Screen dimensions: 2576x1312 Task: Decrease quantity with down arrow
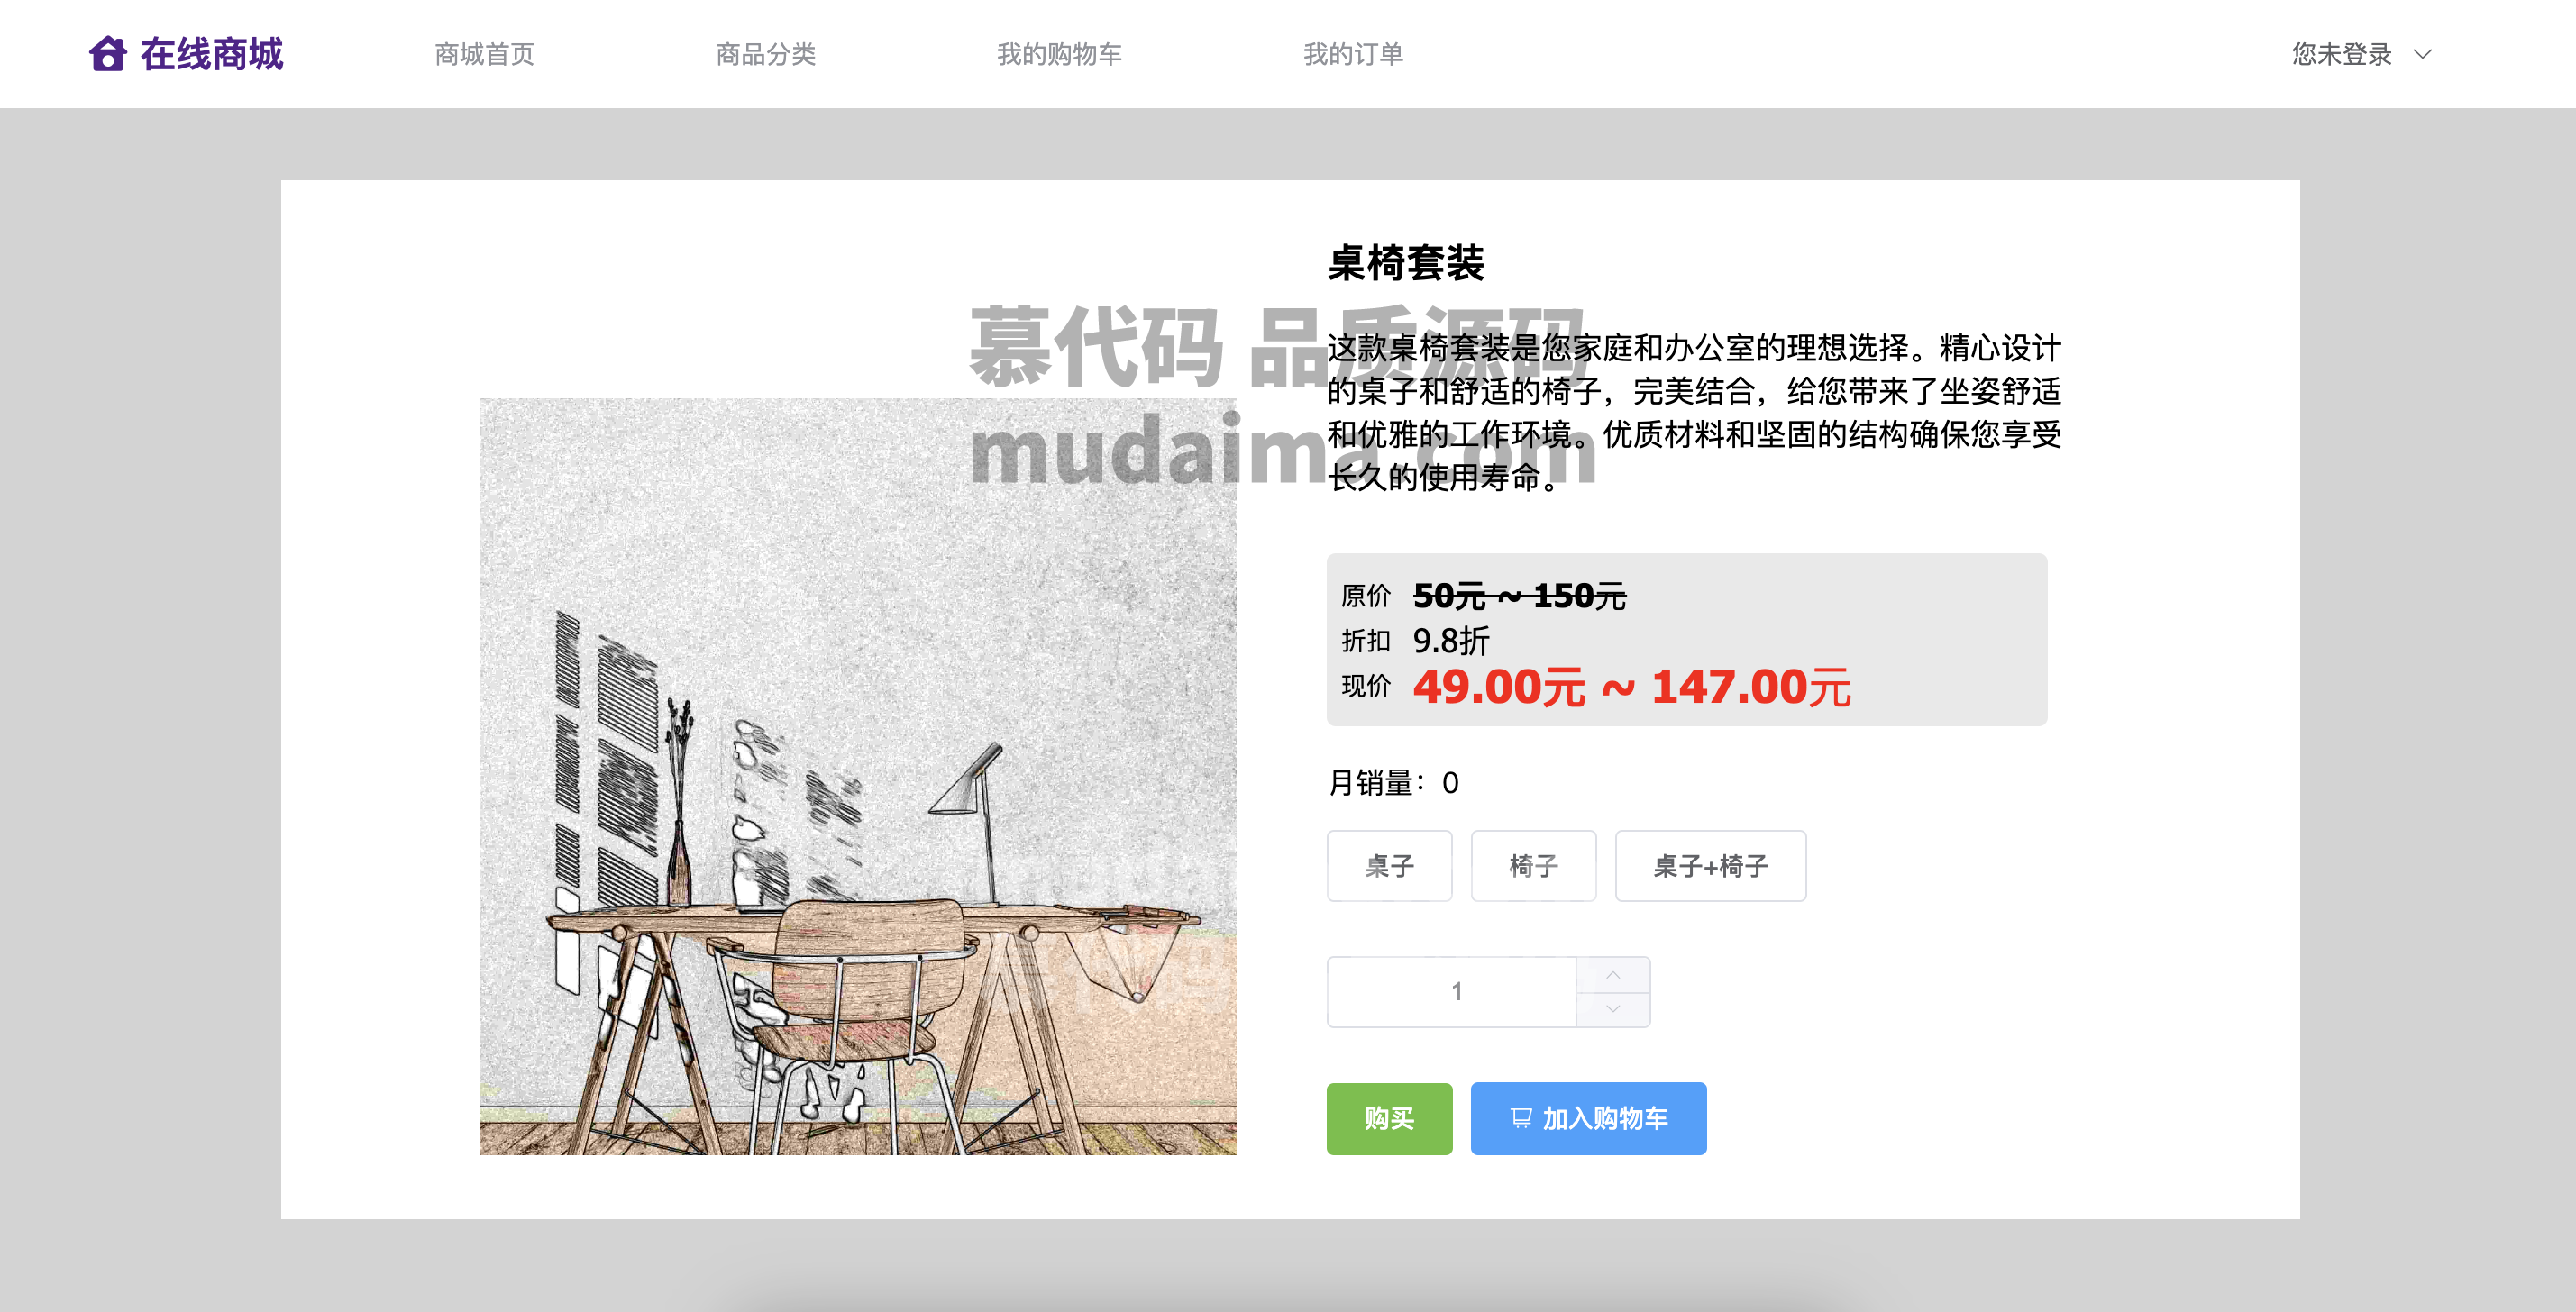(x=1613, y=1009)
